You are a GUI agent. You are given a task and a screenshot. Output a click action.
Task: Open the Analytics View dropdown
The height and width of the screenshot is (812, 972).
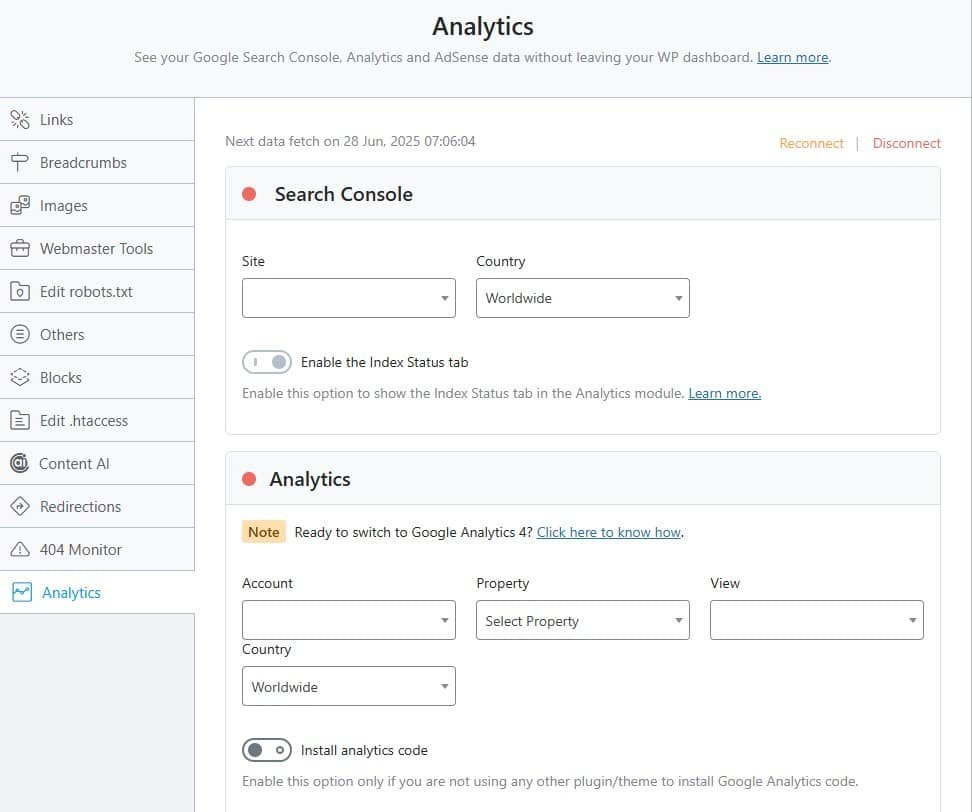[x=816, y=620]
